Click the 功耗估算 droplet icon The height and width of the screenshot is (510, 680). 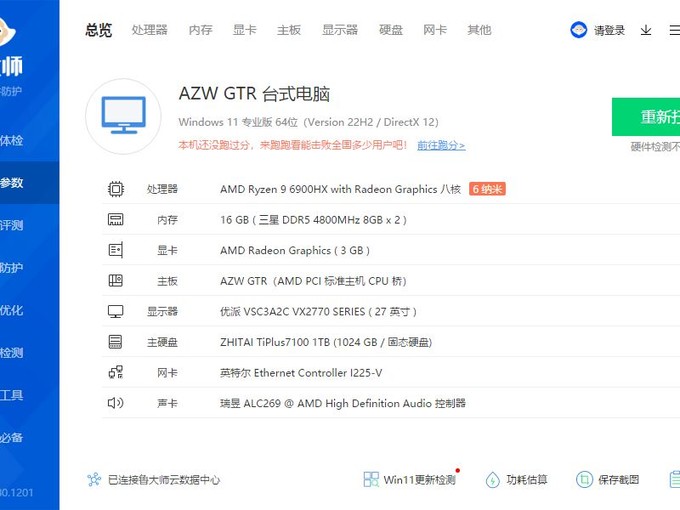click(493, 479)
